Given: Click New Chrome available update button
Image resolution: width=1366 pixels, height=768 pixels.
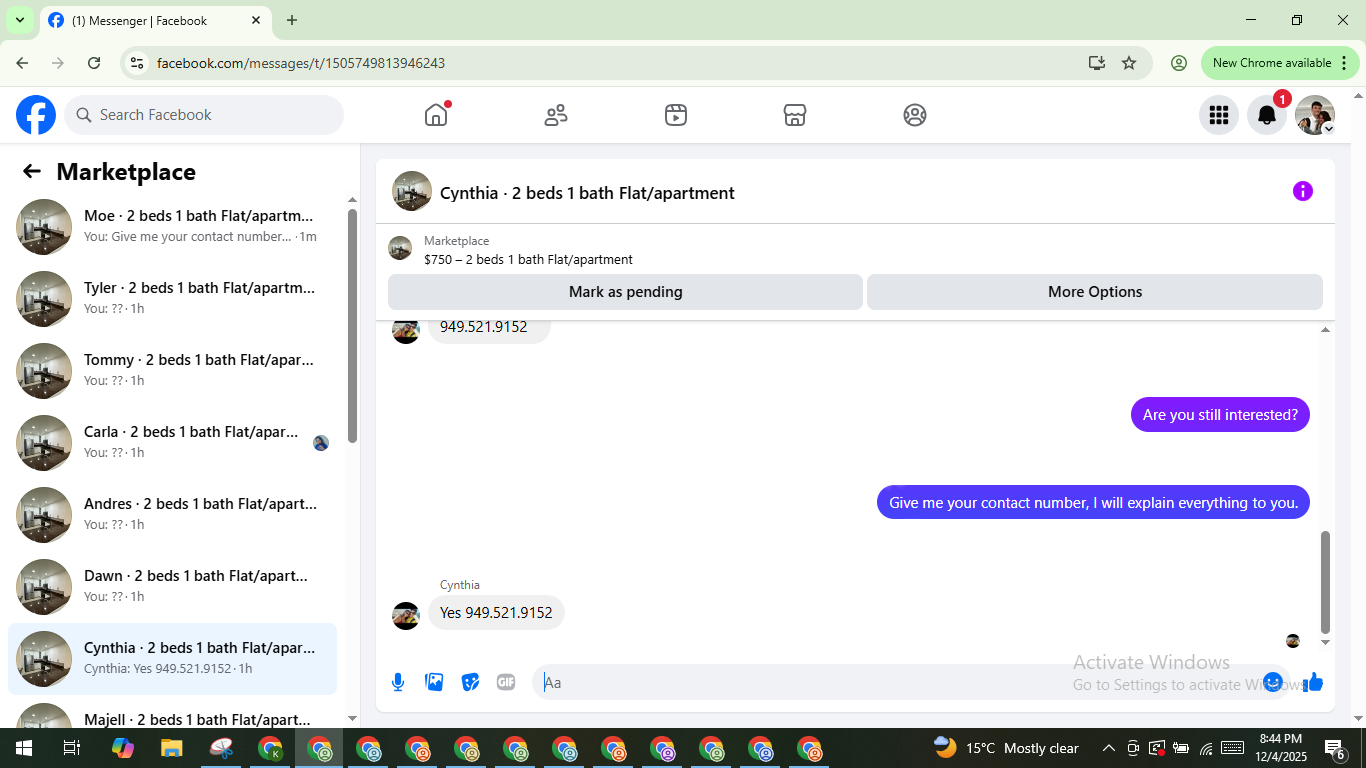Looking at the screenshot, I should (x=1272, y=63).
